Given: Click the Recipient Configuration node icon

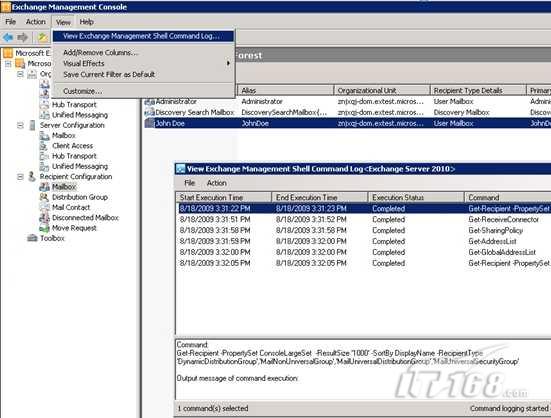Looking at the screenshot, I should [x=32, y=177].
